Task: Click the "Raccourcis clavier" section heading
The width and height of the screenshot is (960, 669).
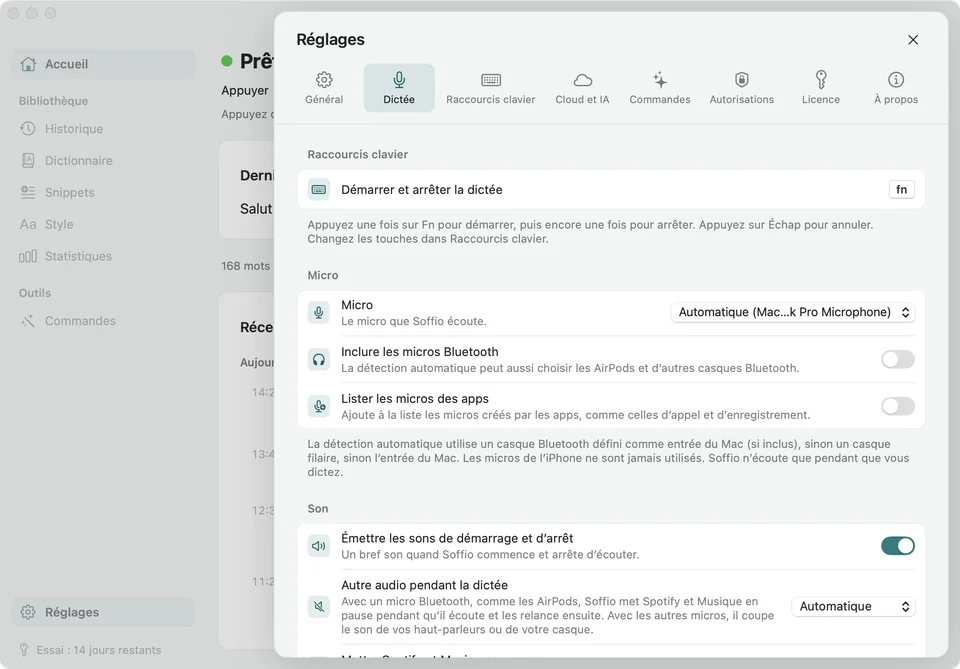Action: click(358, 154)
